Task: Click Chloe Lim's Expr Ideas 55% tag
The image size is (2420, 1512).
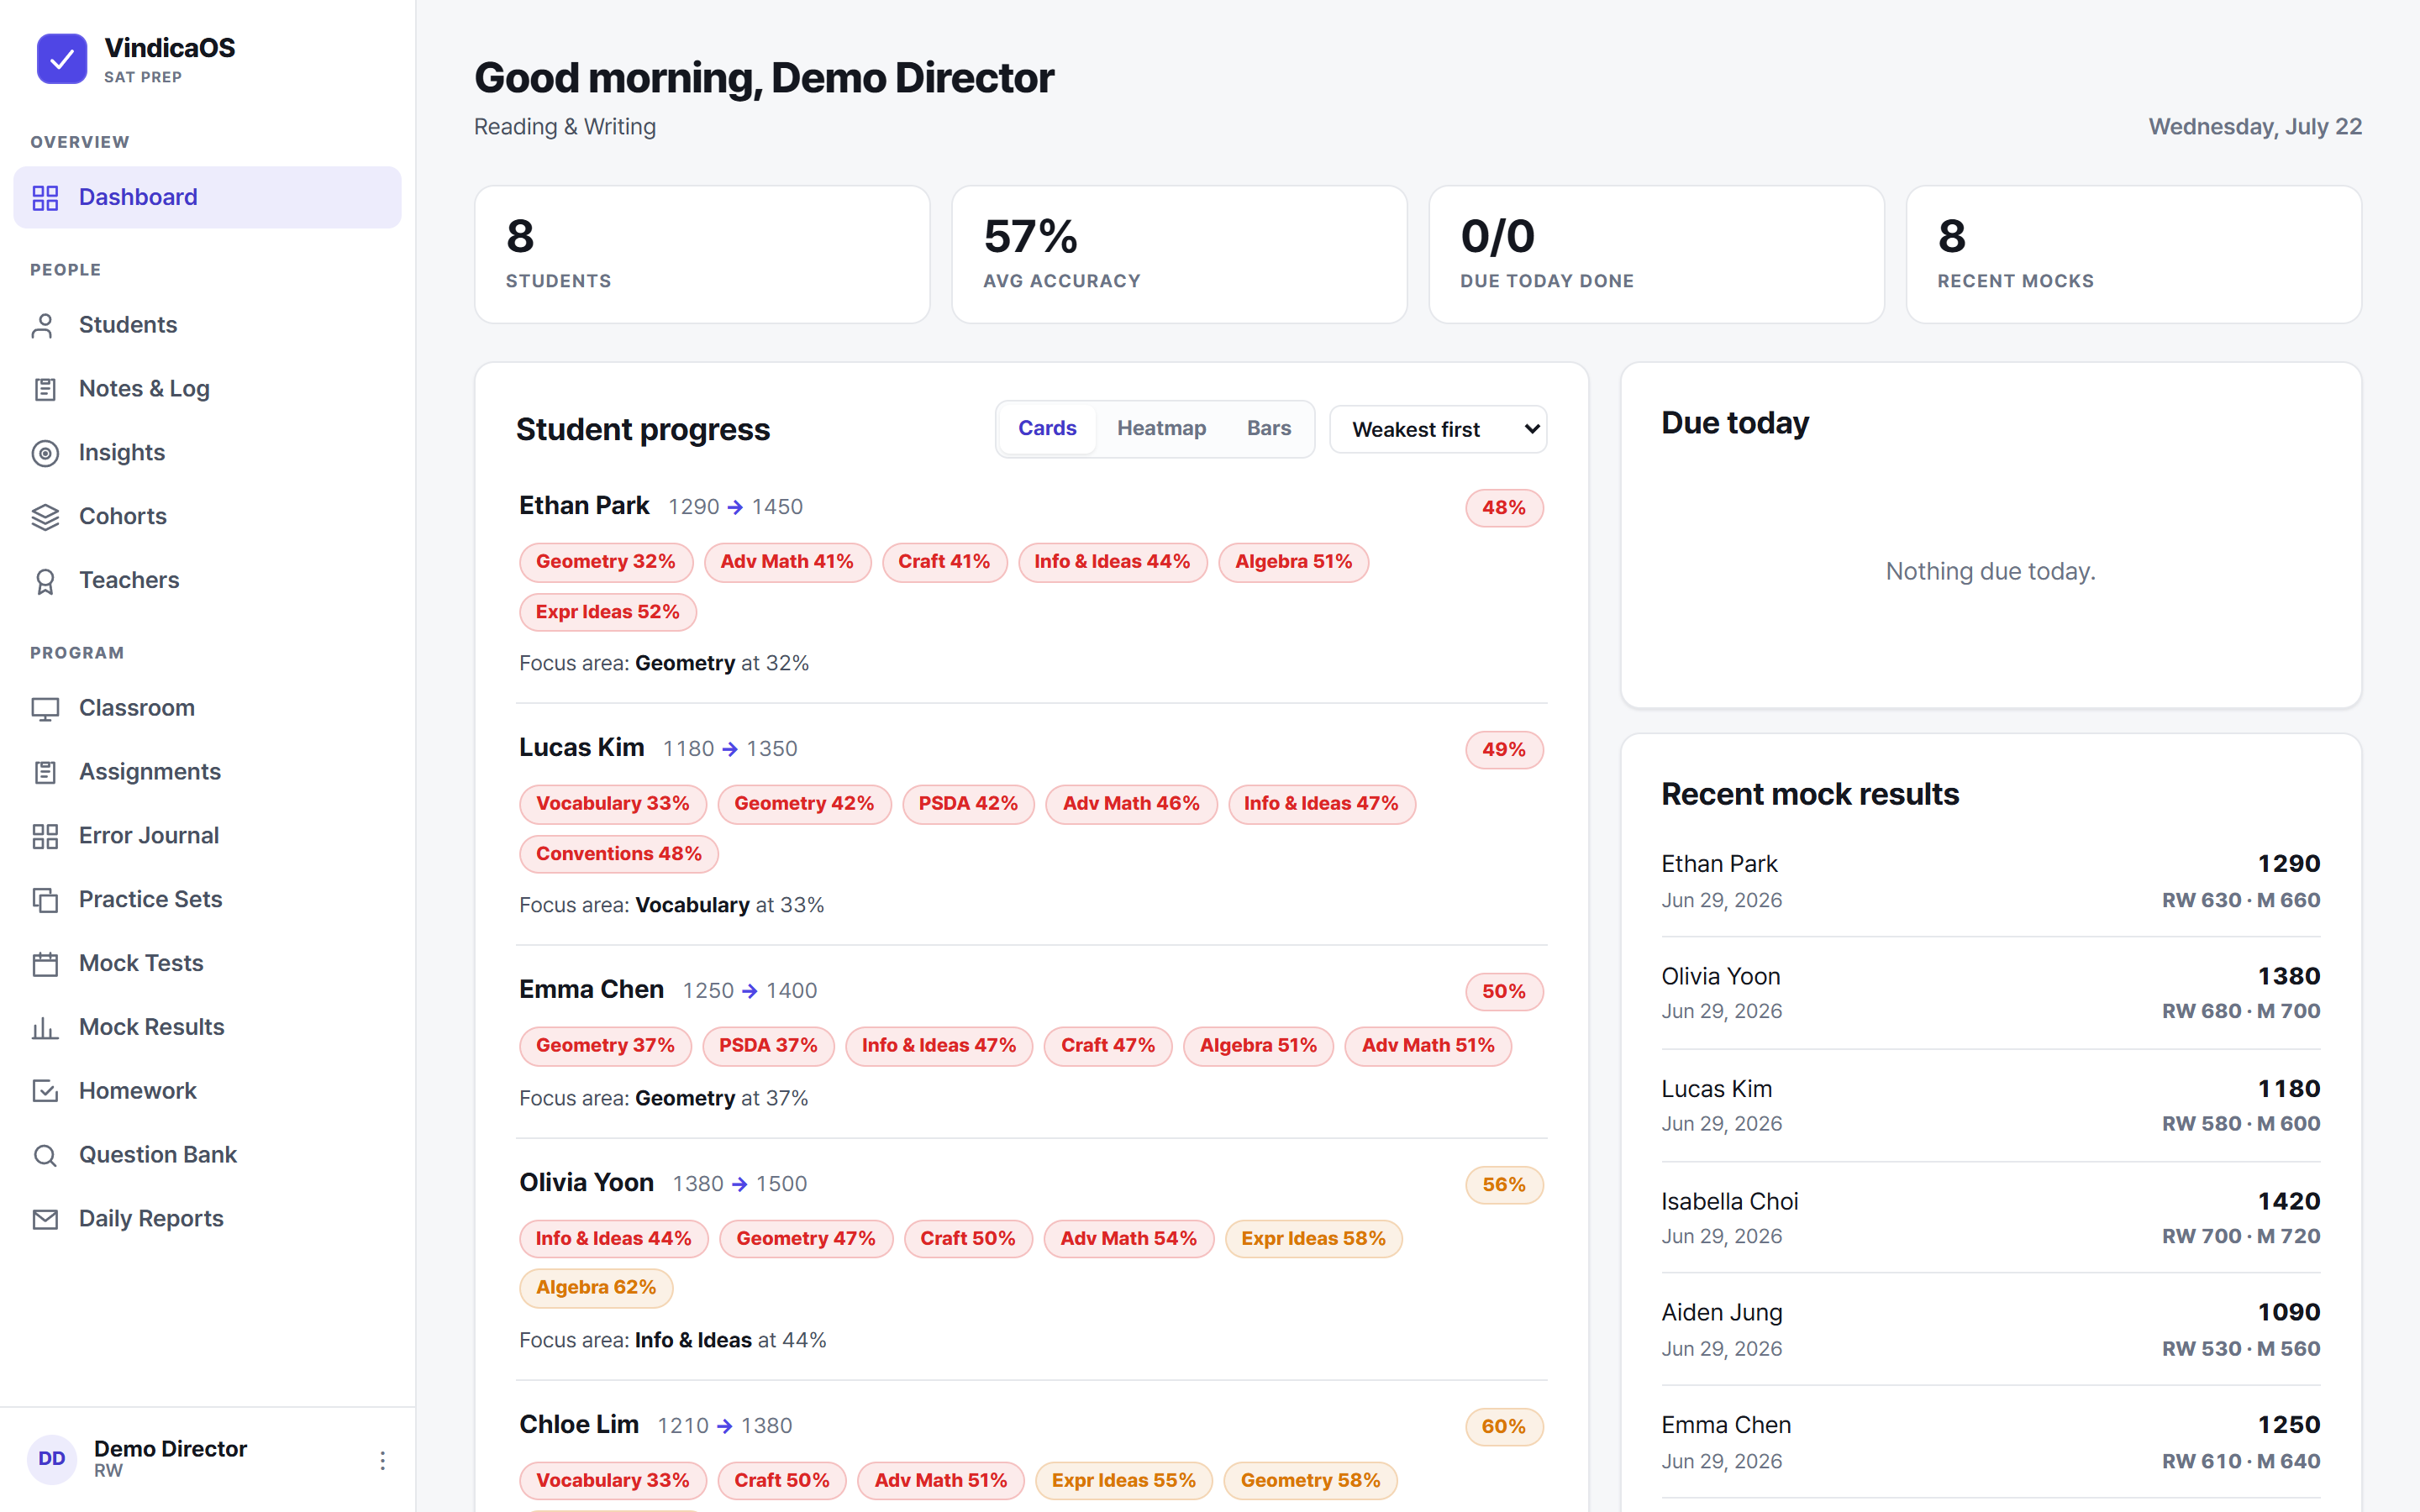Action: pos(1123,1481)
